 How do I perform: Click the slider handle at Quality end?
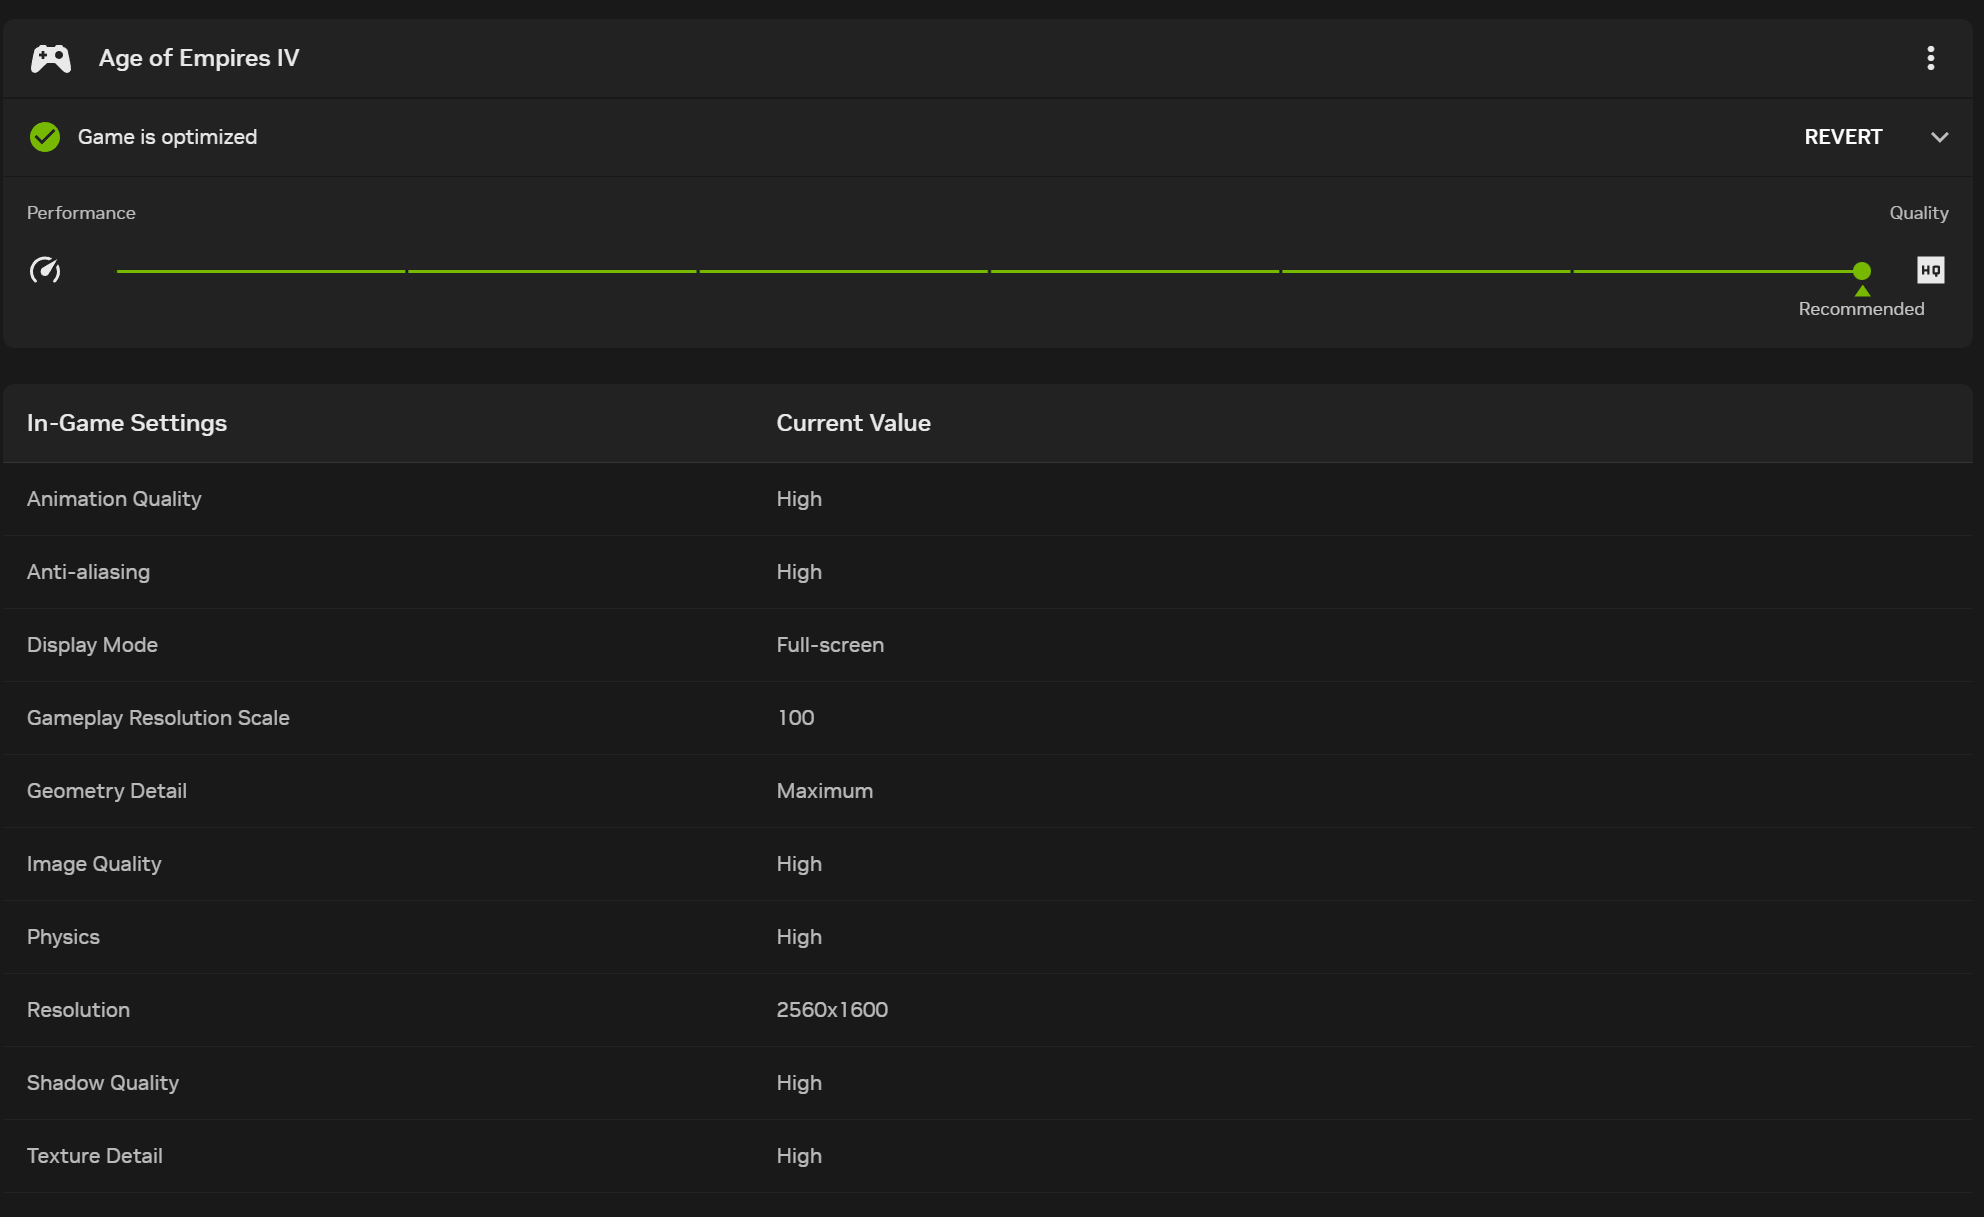coord(1861,271)
